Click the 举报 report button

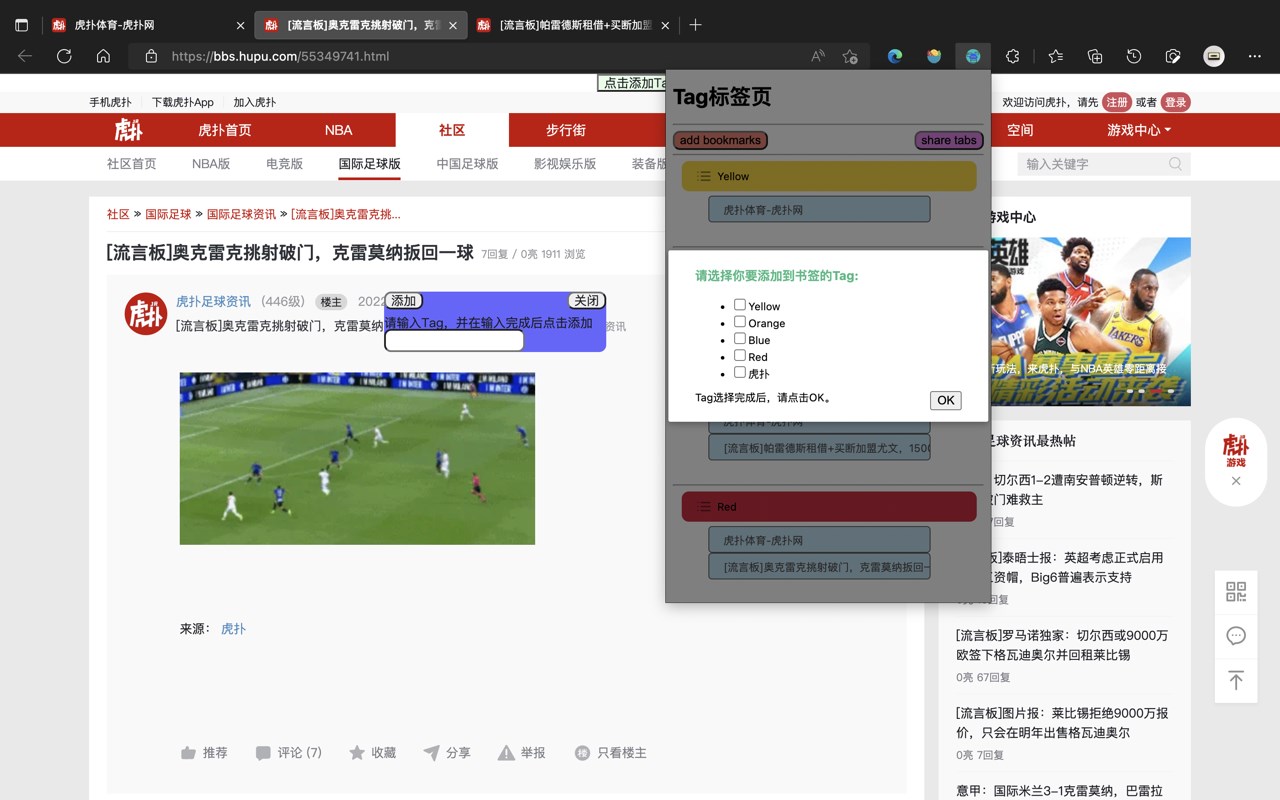pos(521,753)
